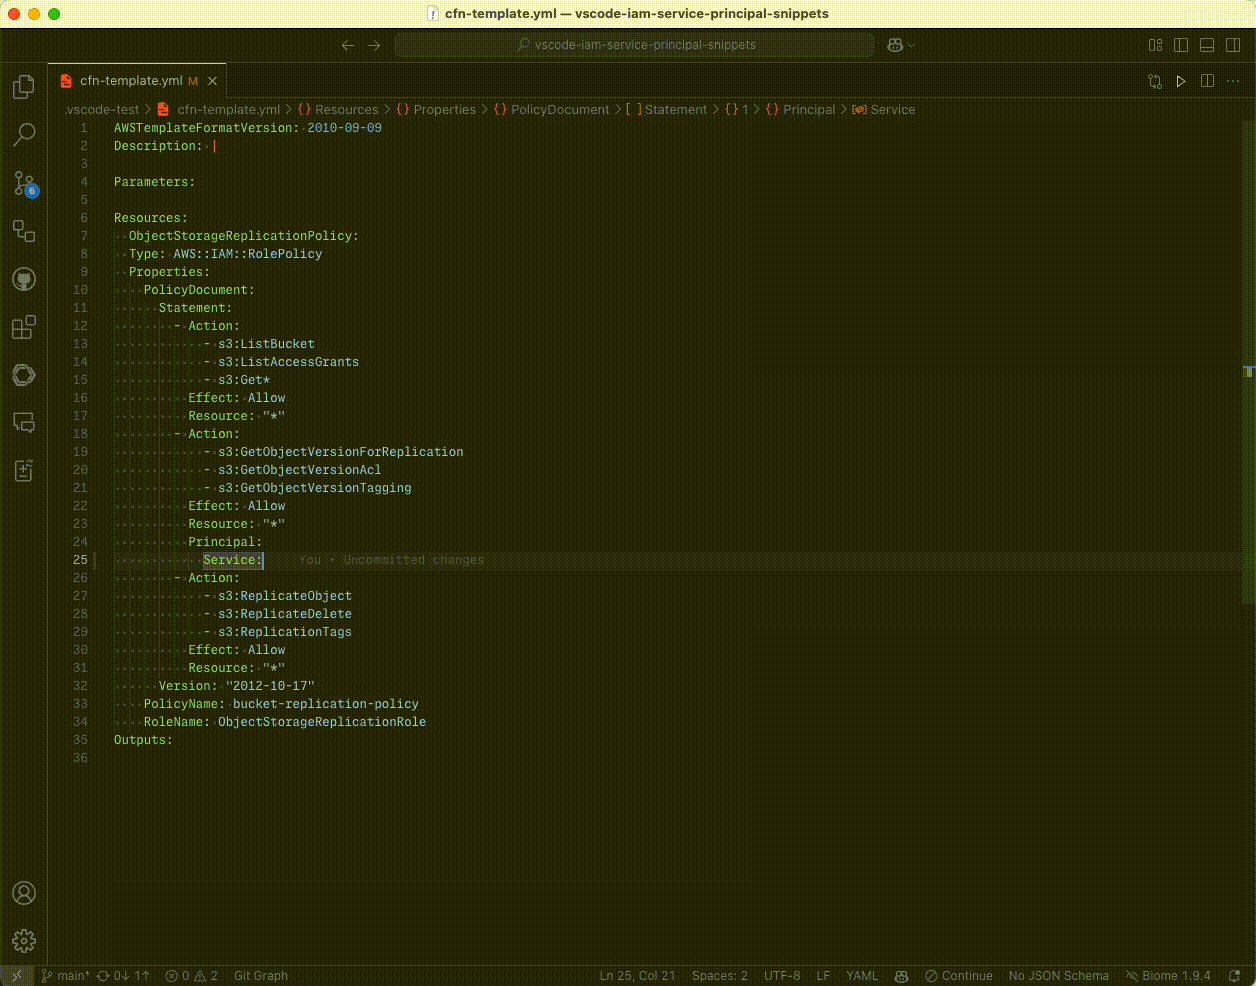Screen dimensions: 1256x986
Task: Expand the PolicyDocument breadcrumb segment
Action: [559, 110]
